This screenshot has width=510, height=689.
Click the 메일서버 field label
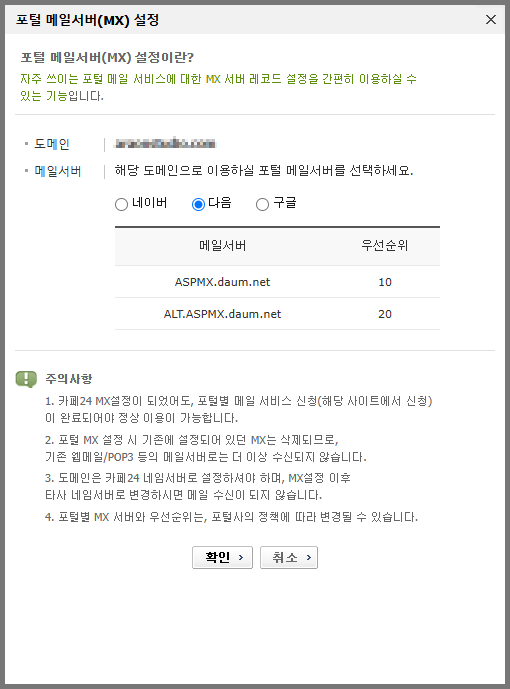[x=58, y=171]
